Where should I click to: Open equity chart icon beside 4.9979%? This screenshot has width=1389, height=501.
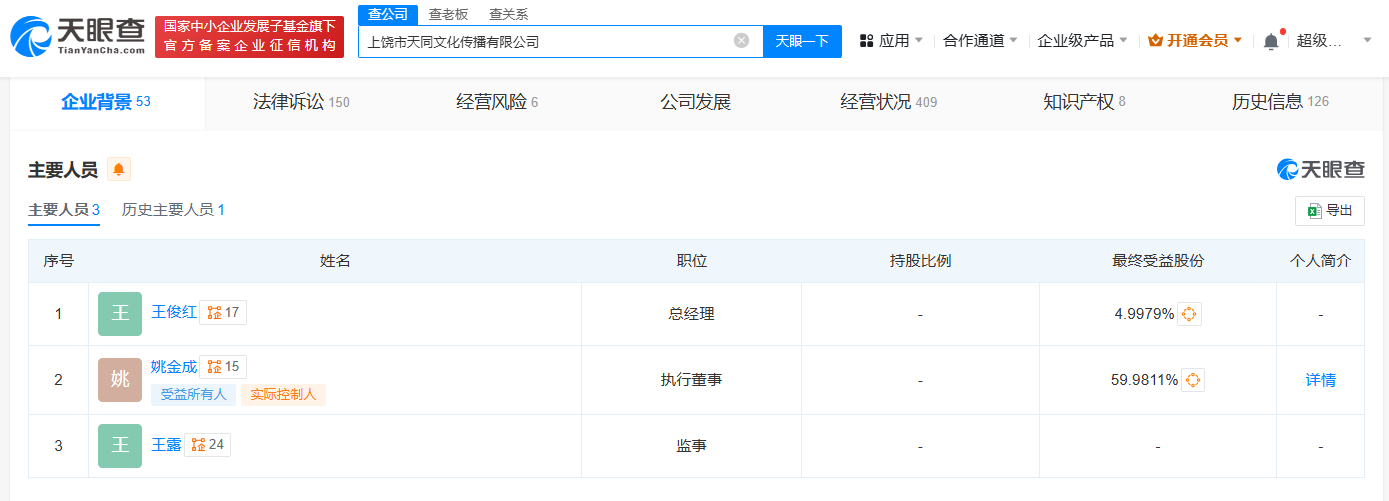1189,314
